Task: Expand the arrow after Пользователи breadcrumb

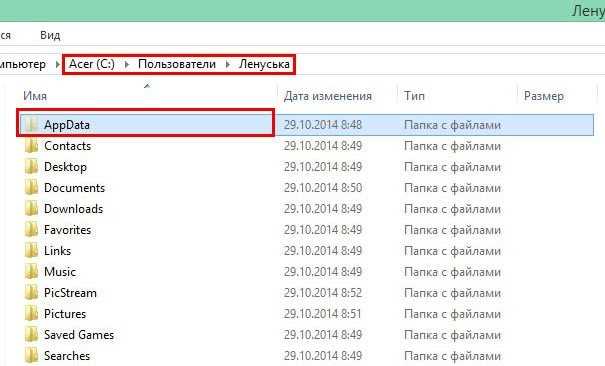Action: point(227,64)
